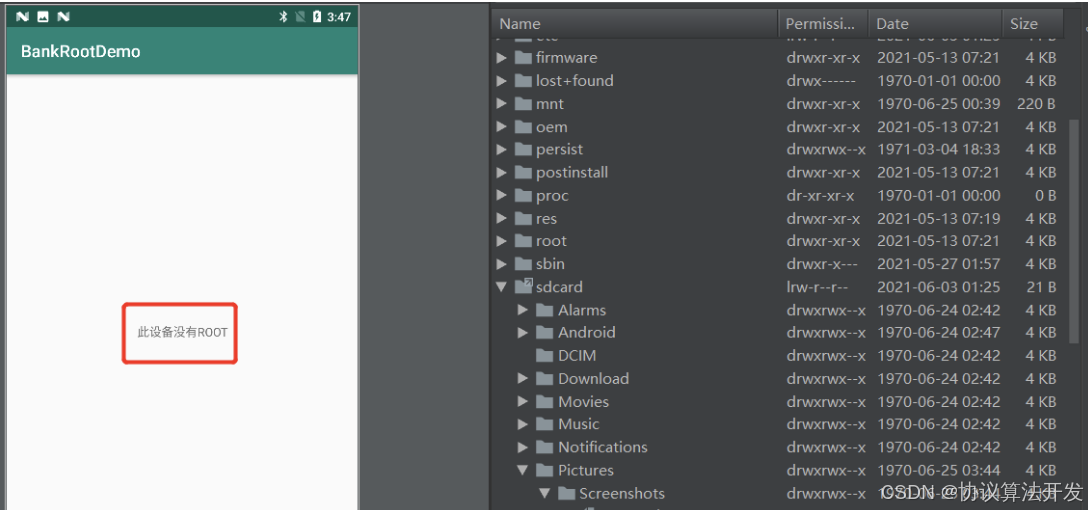Select the DCIM folder name
The image size is (1088, 510).
coord(577,355)
